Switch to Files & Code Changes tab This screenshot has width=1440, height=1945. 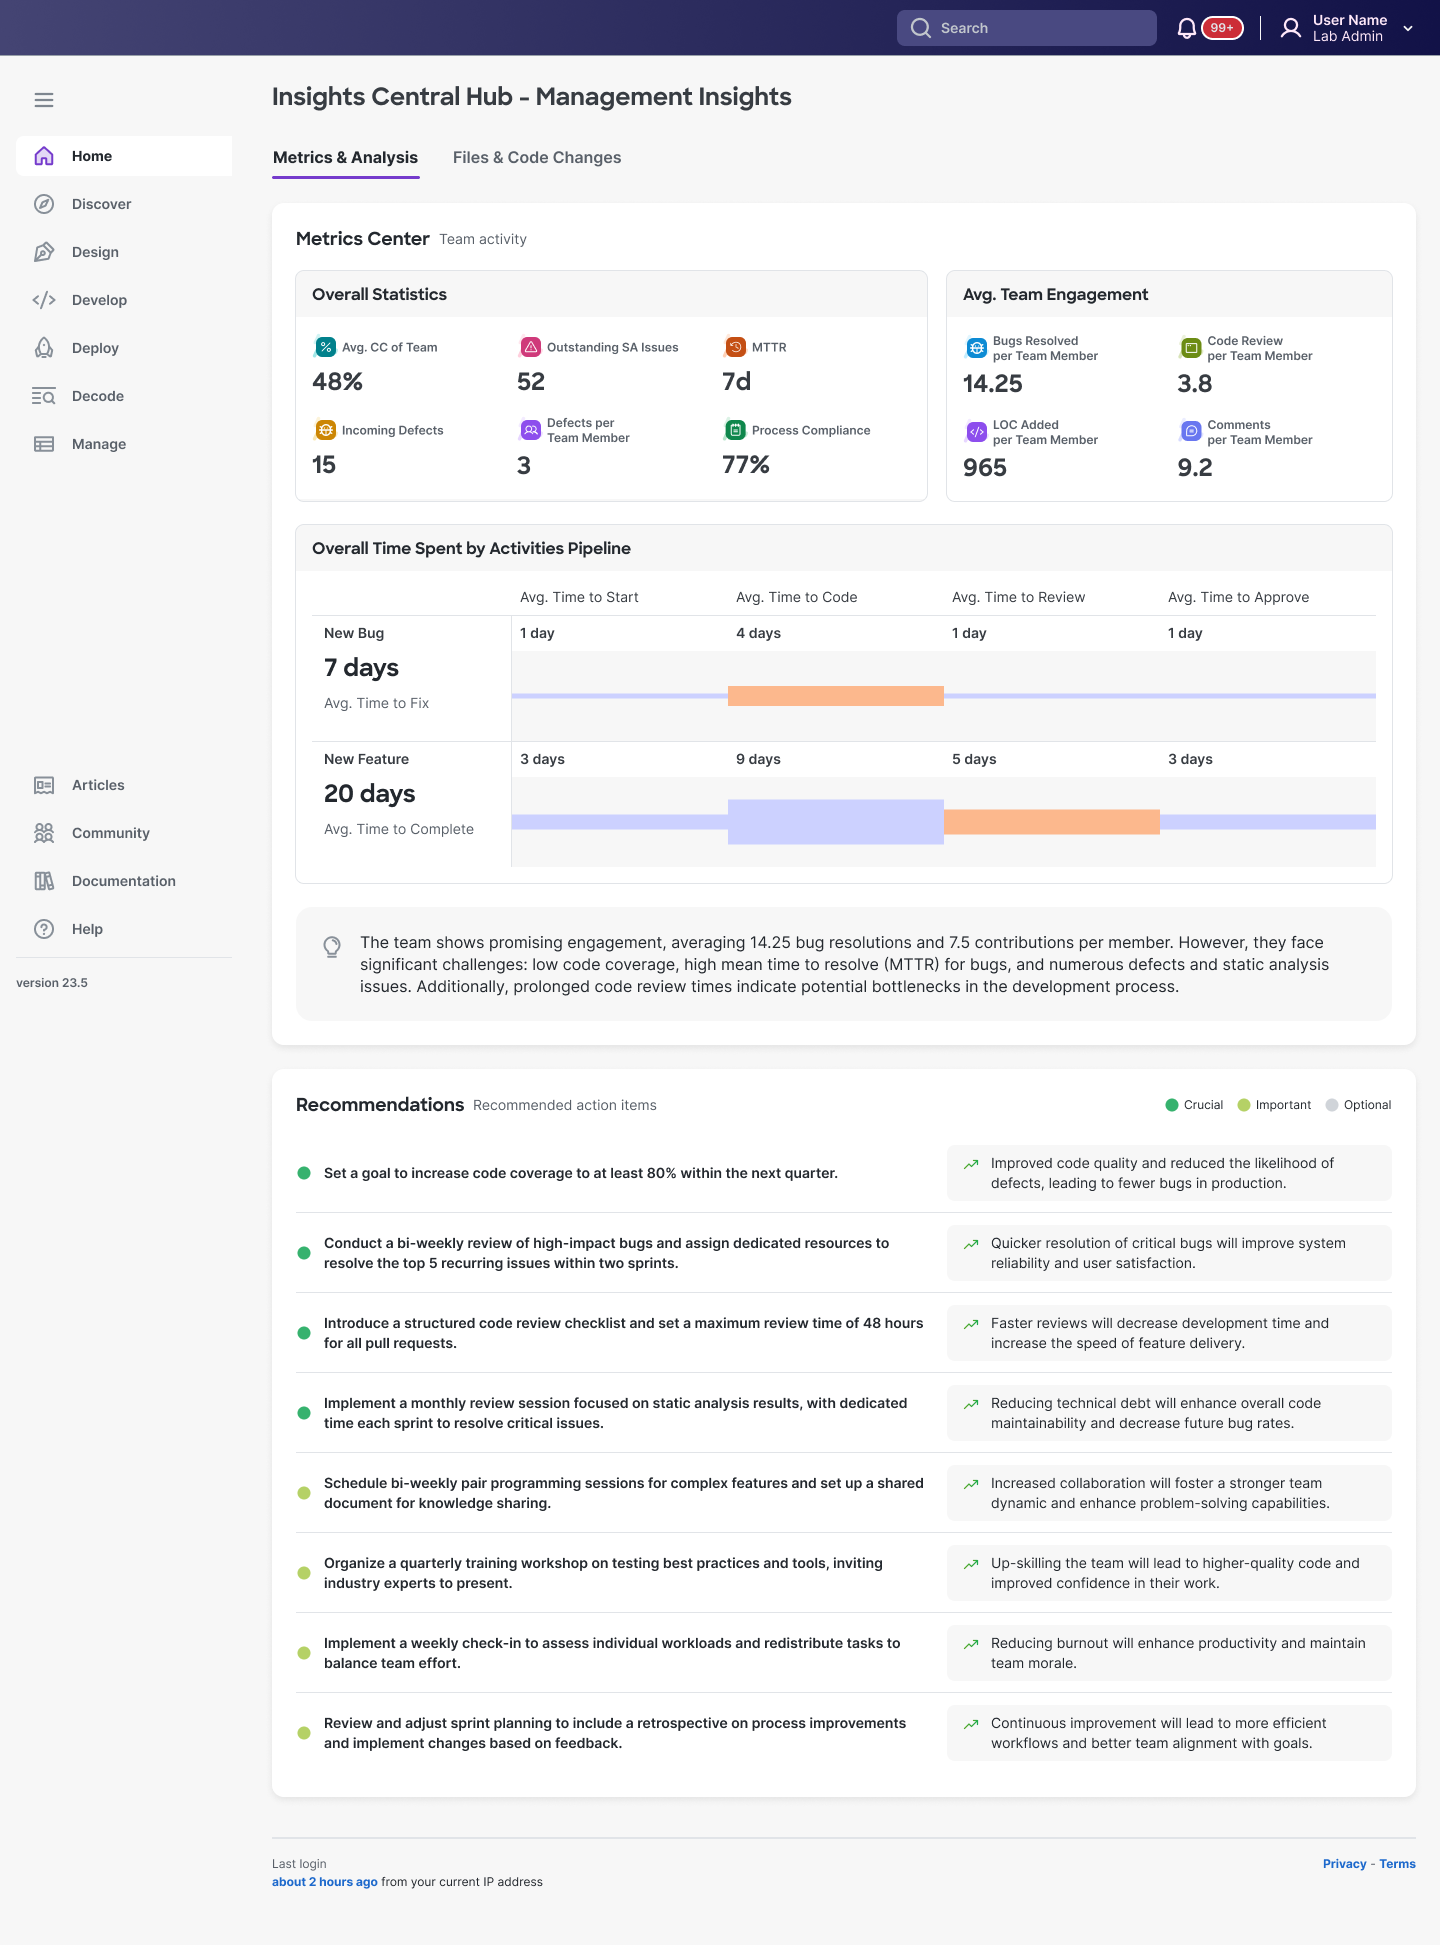(537, 157)
